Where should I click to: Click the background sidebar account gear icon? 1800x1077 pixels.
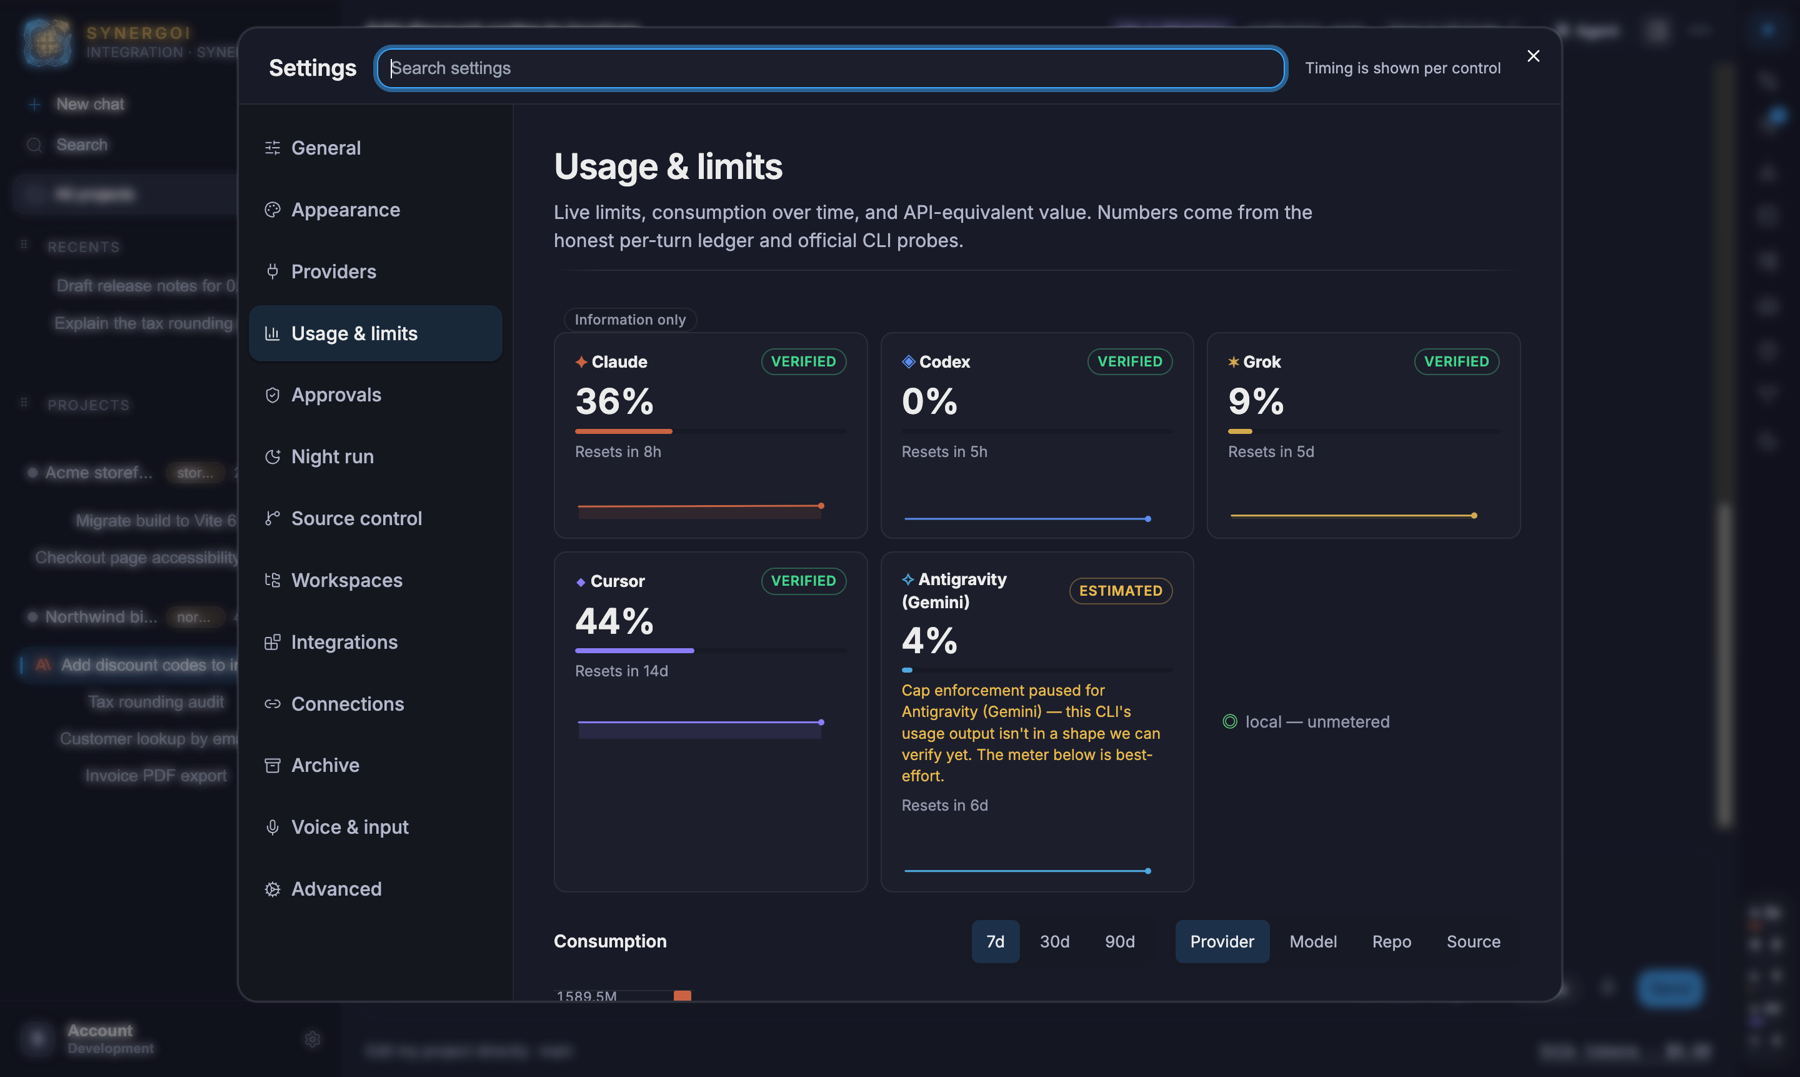click(x=312, y=1040)
